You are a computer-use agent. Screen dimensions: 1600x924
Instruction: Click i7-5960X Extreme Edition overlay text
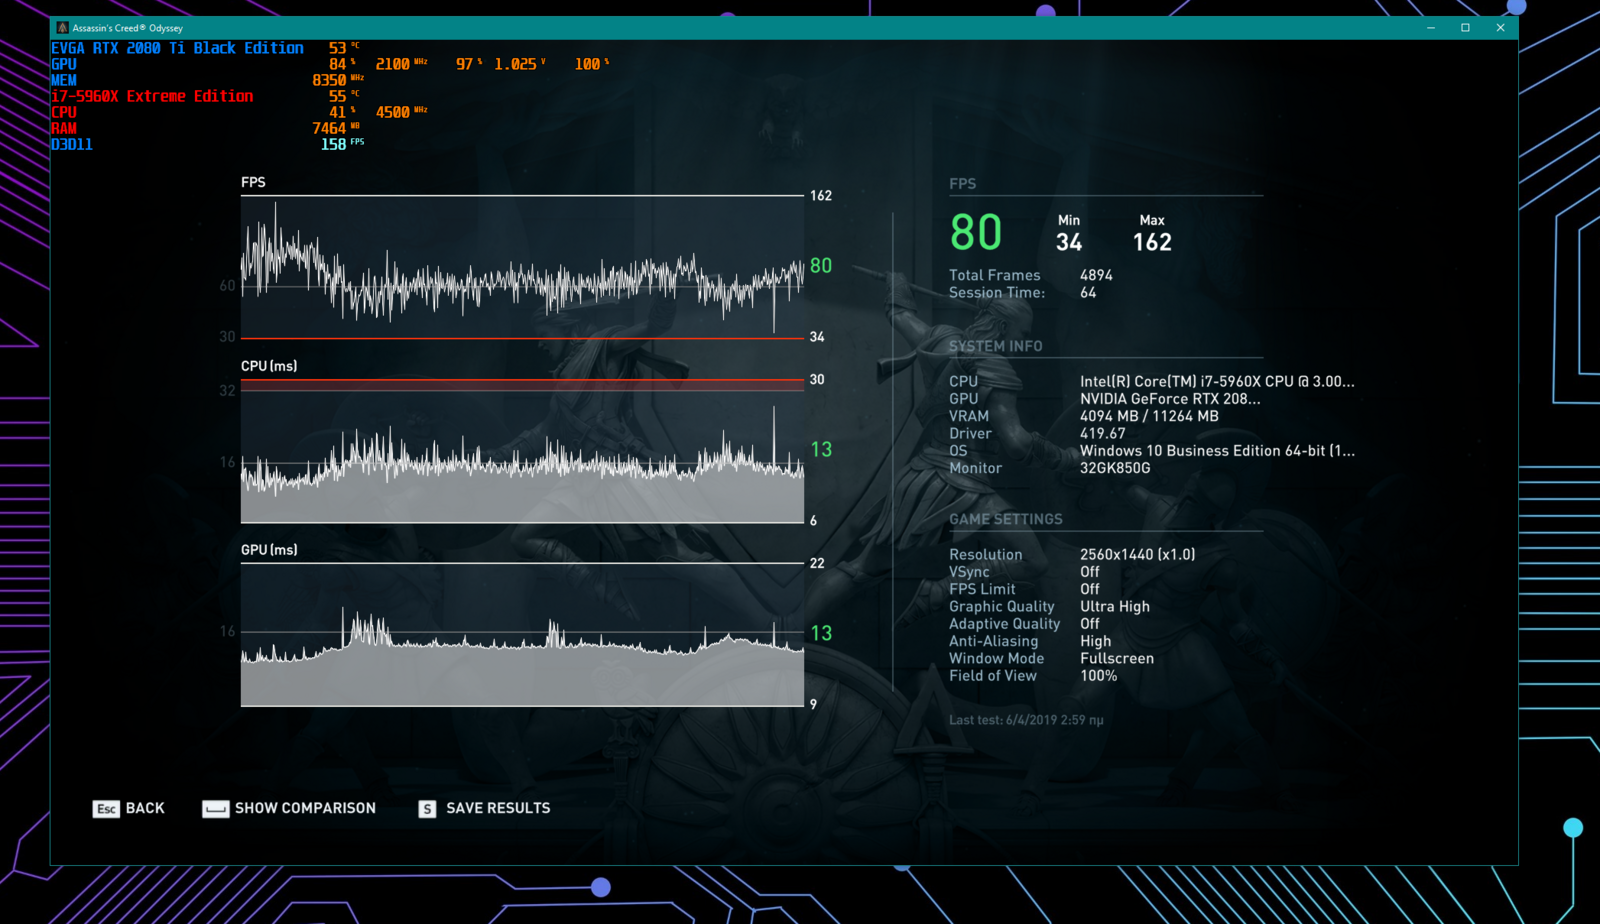tap(152, 96)
